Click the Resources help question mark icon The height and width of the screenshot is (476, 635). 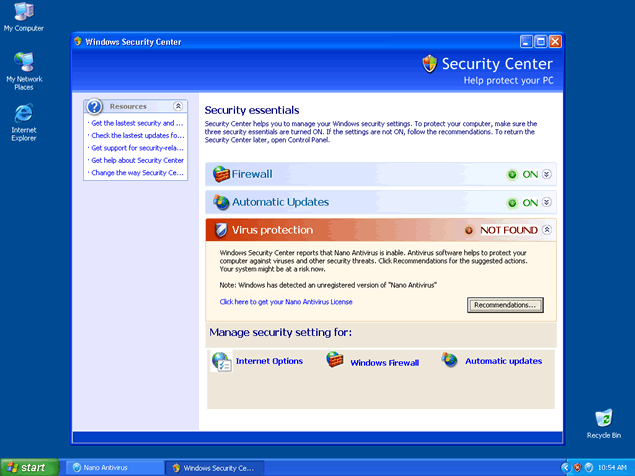point(95,106)
